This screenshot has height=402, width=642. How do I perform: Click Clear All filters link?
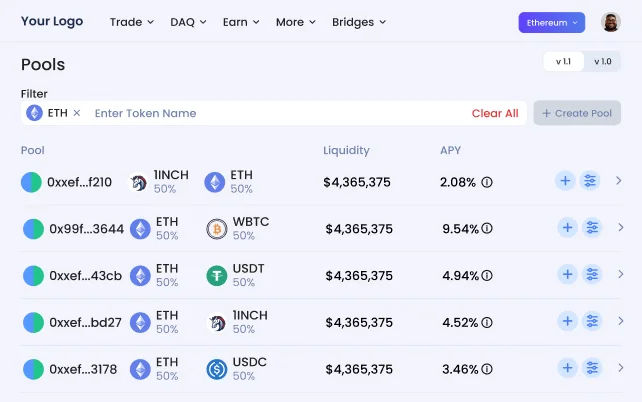coord(495,113)
